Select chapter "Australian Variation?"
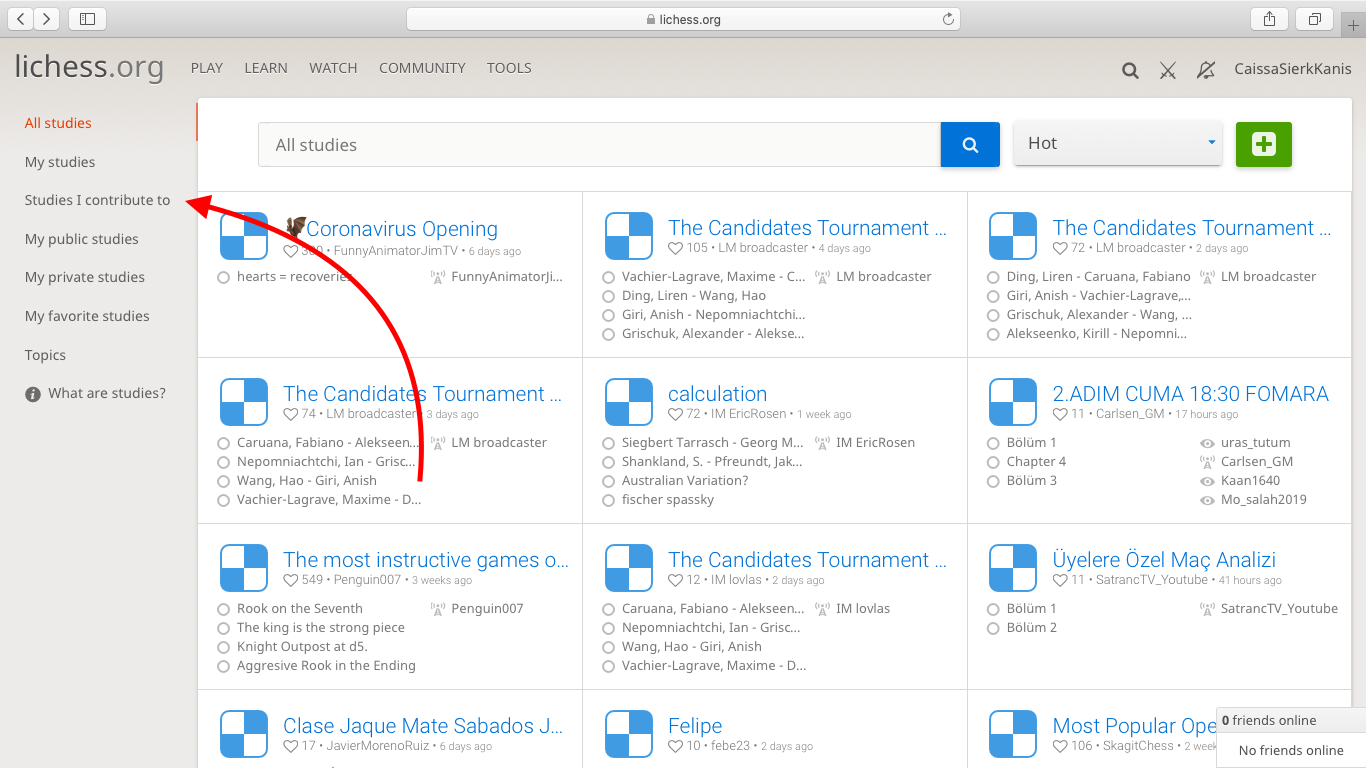The width and height of the screenshot is (1366, 768). 685,481
